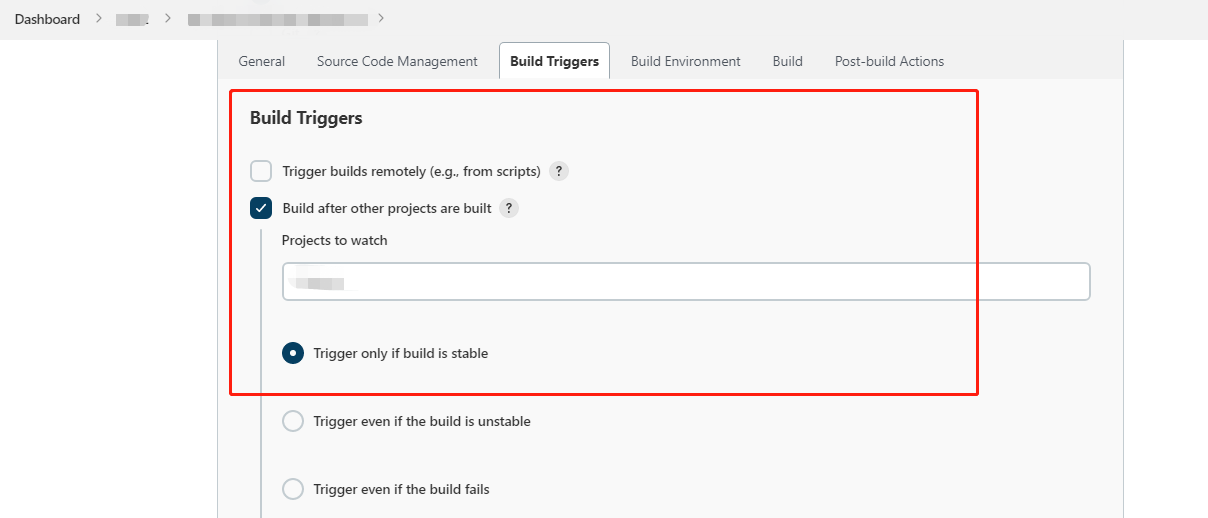
Task: Select Trigger even if the build is unstable
Action: [293, 421]
